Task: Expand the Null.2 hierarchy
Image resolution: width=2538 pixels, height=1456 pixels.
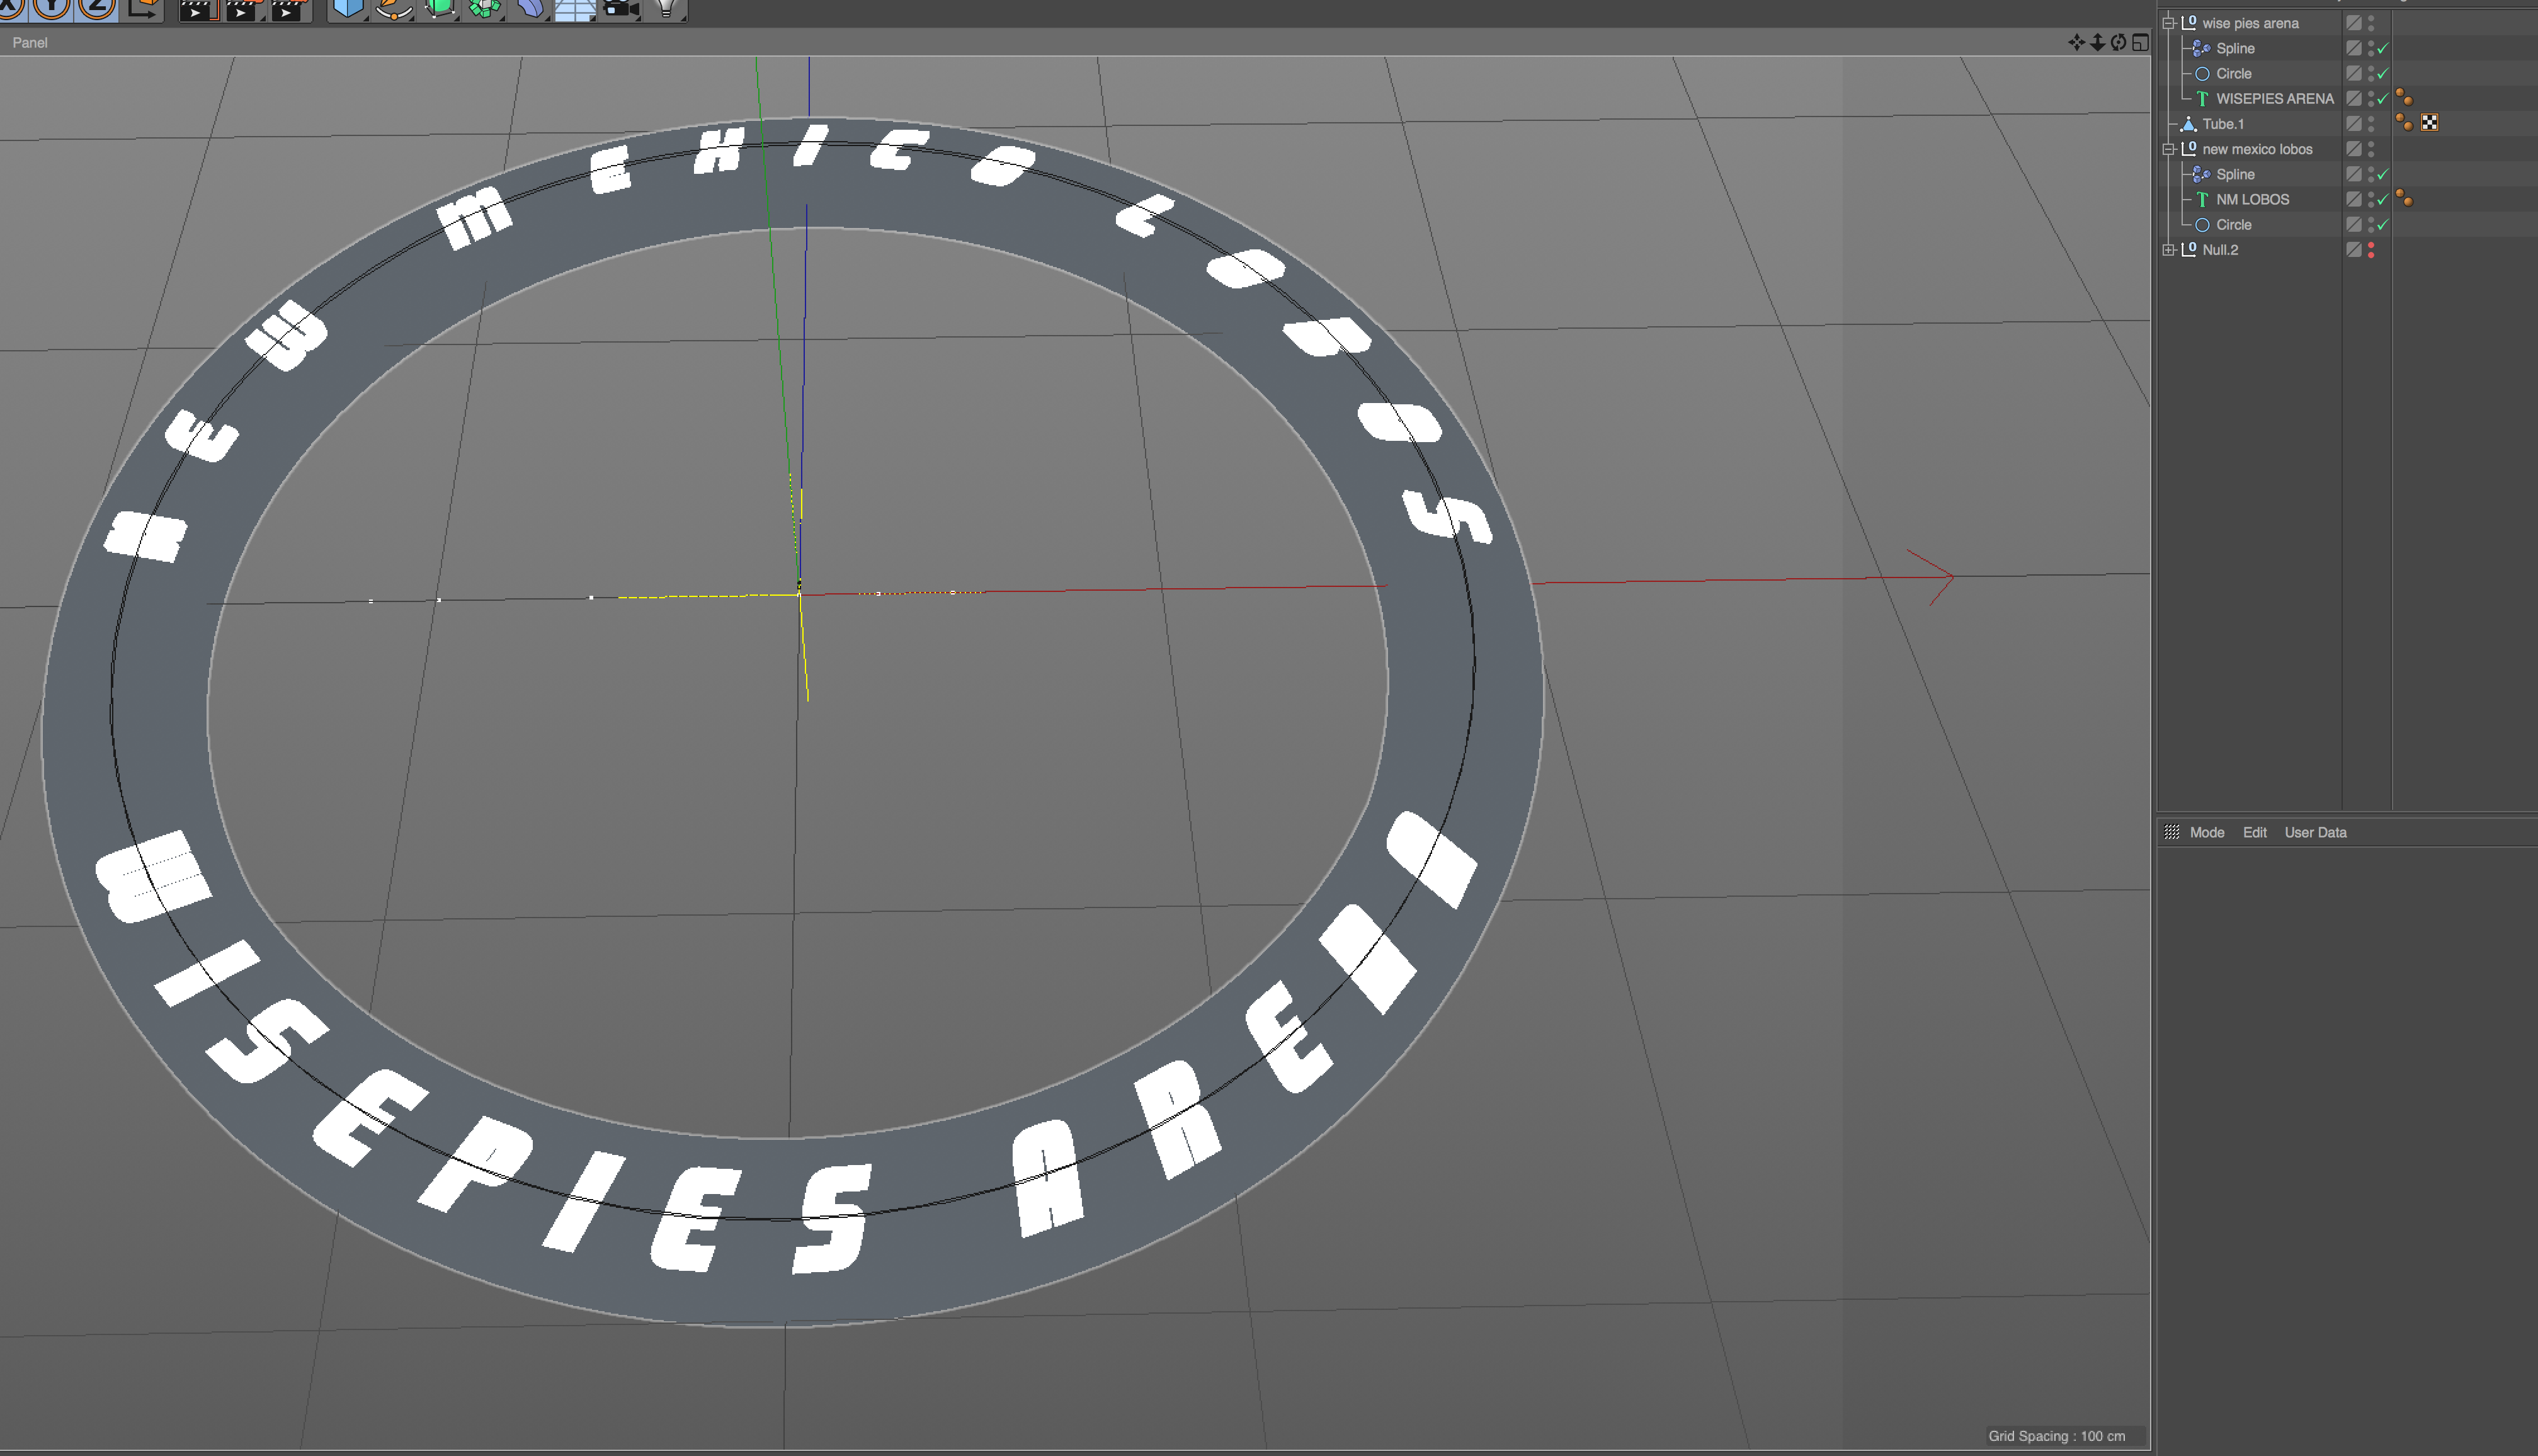Action: coord(2168,250)
